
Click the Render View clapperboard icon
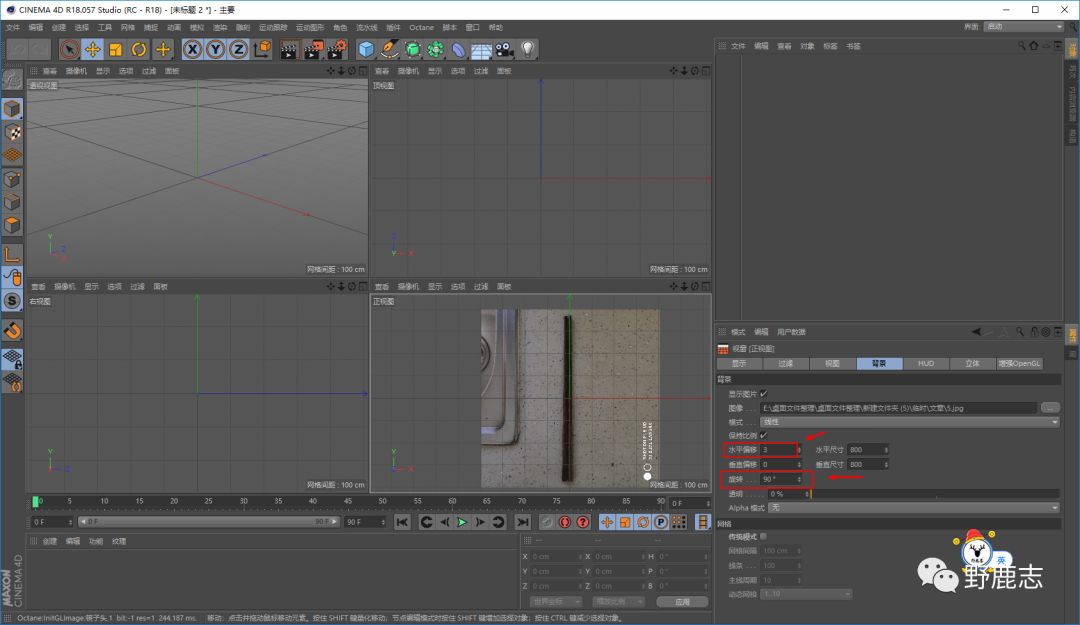(x=289, y=49)
